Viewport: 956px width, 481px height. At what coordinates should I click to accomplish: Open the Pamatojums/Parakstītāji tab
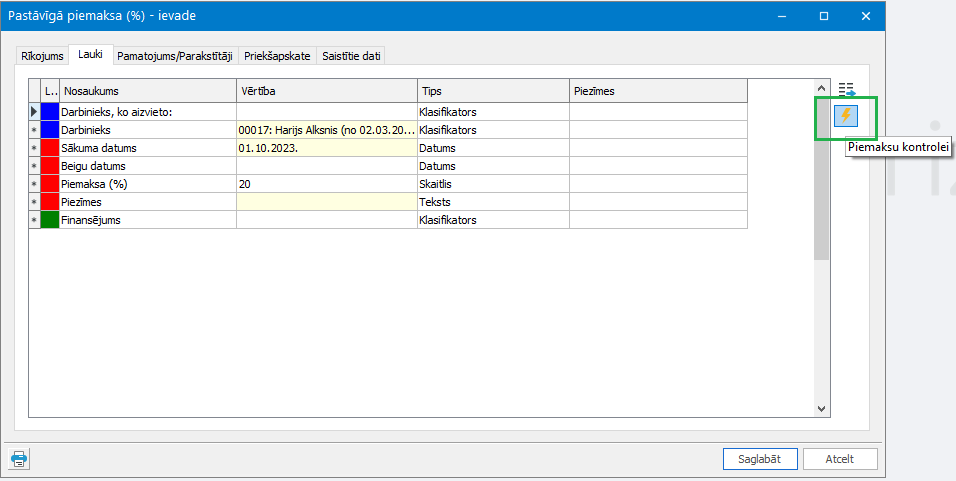[175, 56]
